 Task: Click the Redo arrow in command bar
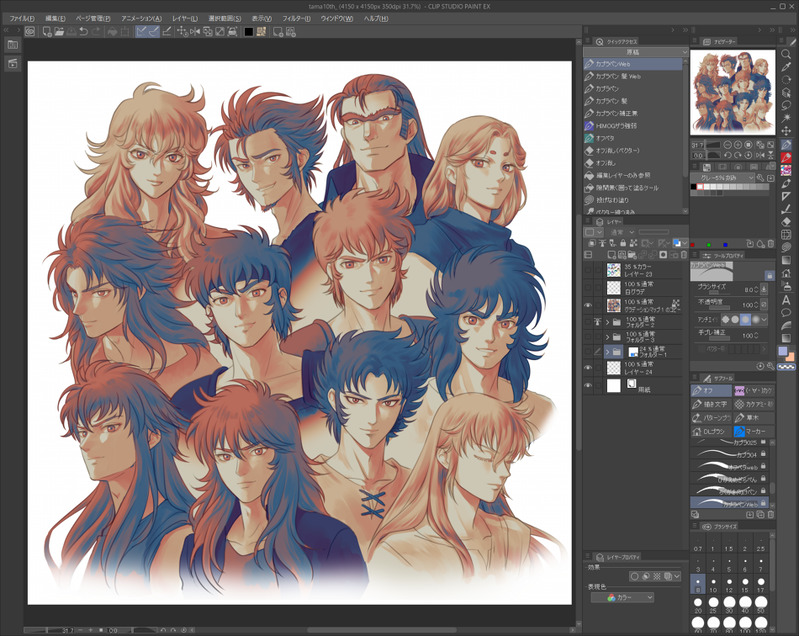[96, 32]
